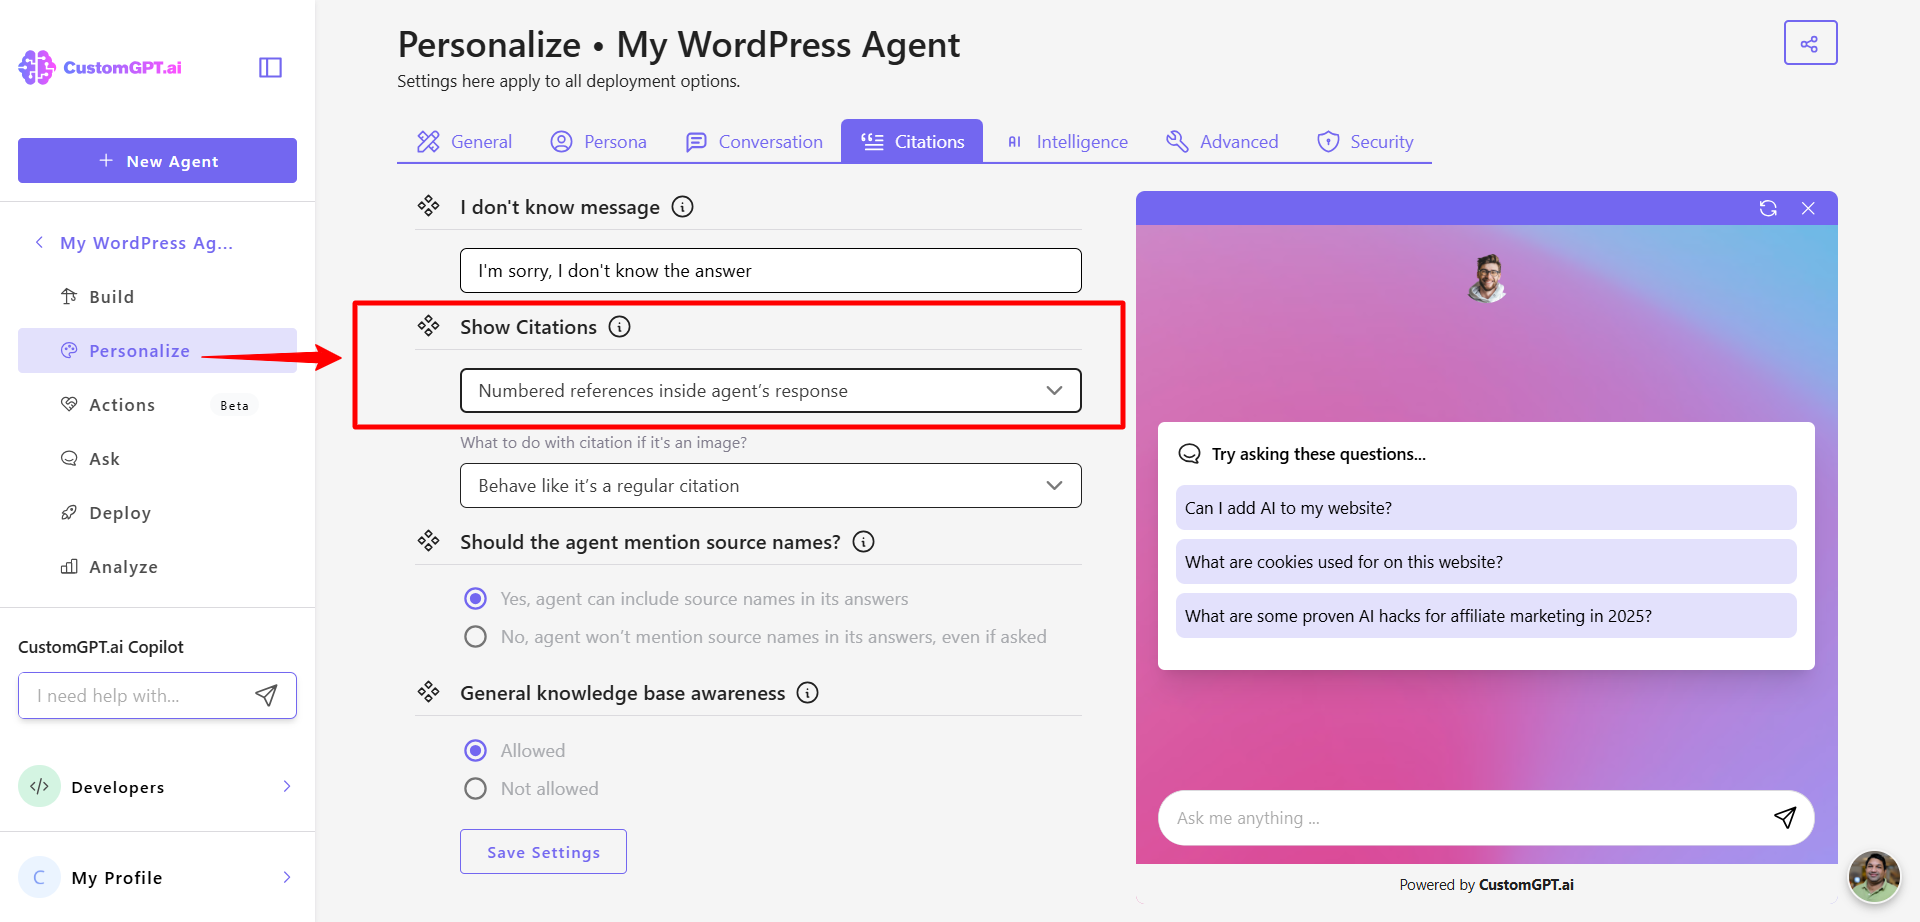Open the Show Citations dropdown
This screenshot has height=922, width=1920.
coord(770,391)
